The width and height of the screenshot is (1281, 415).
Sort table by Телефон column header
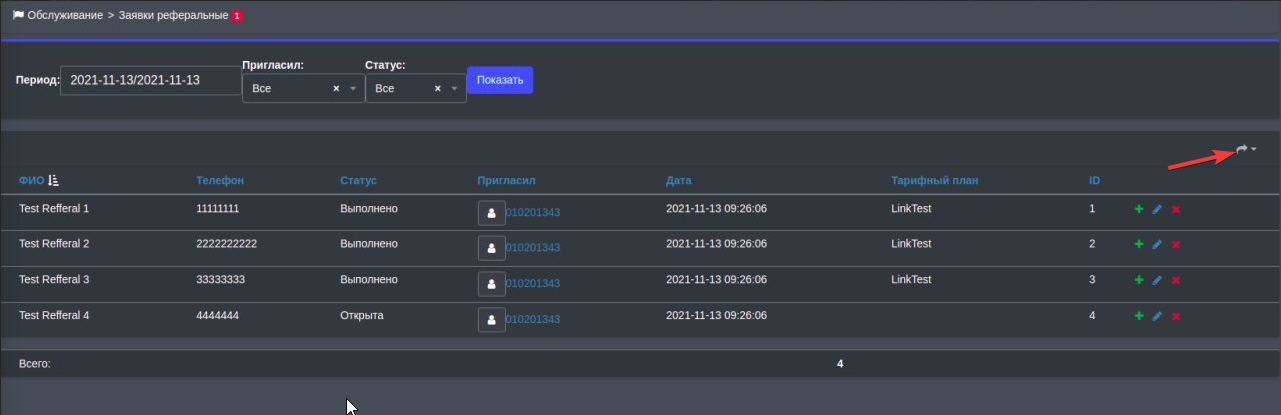tap(220, 180)
